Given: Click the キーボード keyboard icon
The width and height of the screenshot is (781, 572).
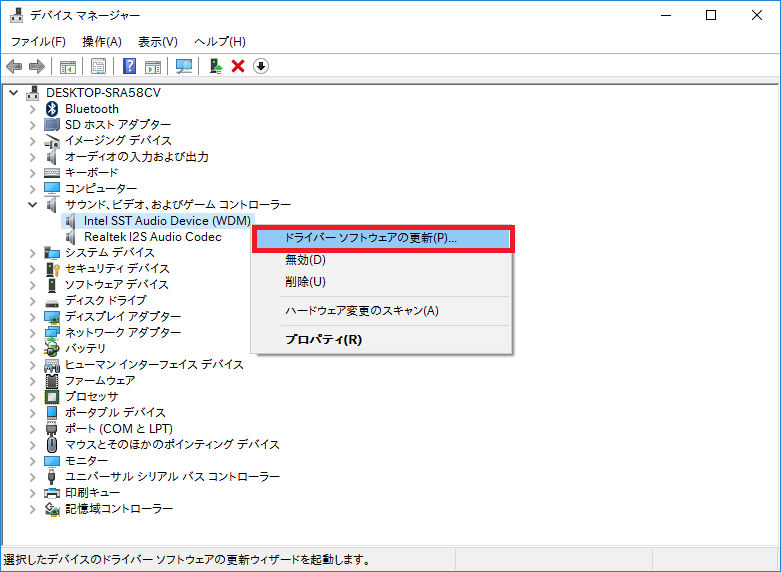Looking at the screenshot, I should (x=52, y=173).
